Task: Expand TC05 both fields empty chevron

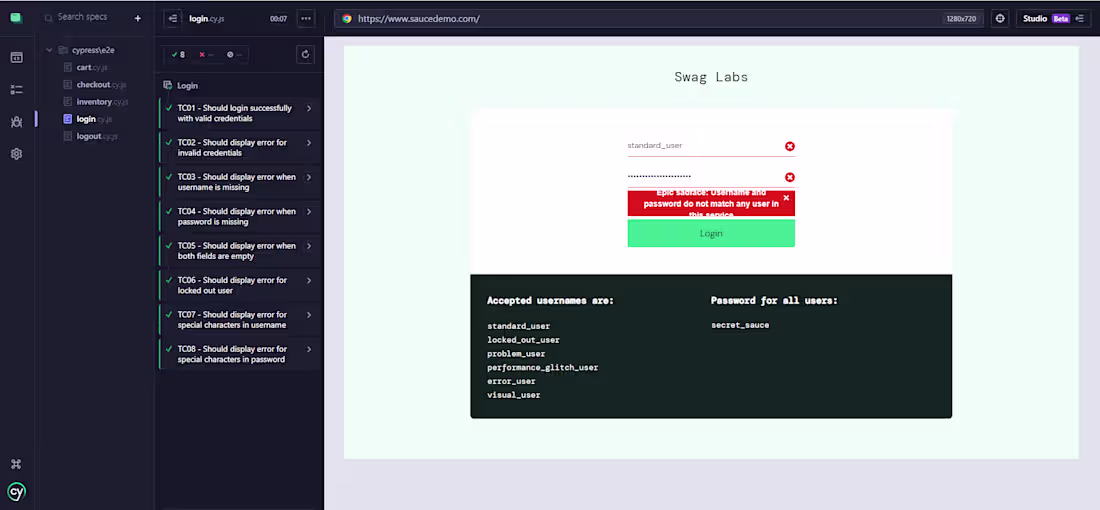Action: (309, 246)
